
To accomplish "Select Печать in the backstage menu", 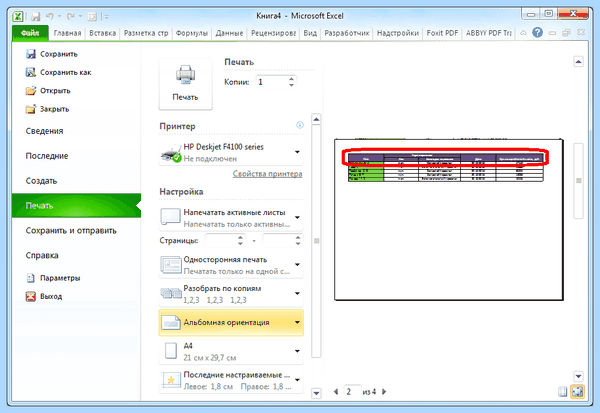I will point(76,206).
